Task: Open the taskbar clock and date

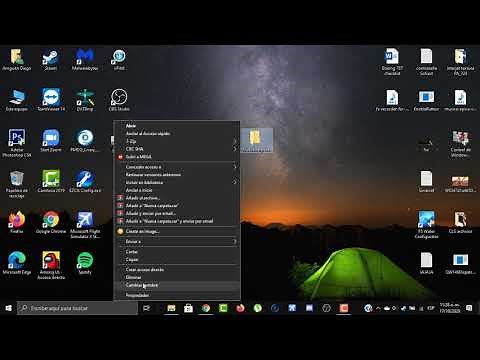Action: (450, 308)
